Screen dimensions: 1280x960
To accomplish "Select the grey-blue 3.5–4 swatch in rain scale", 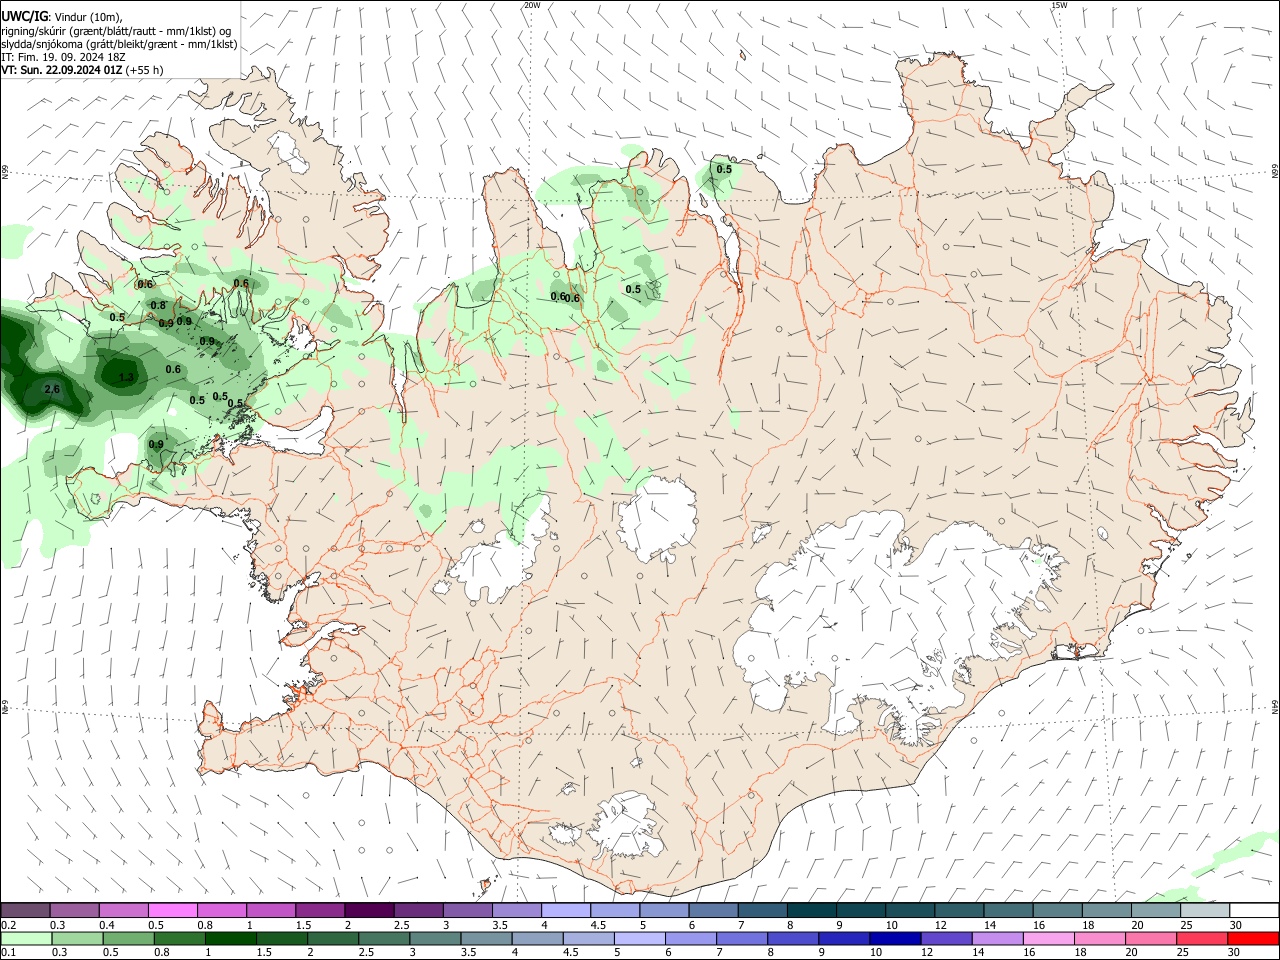I will (487, 938).
